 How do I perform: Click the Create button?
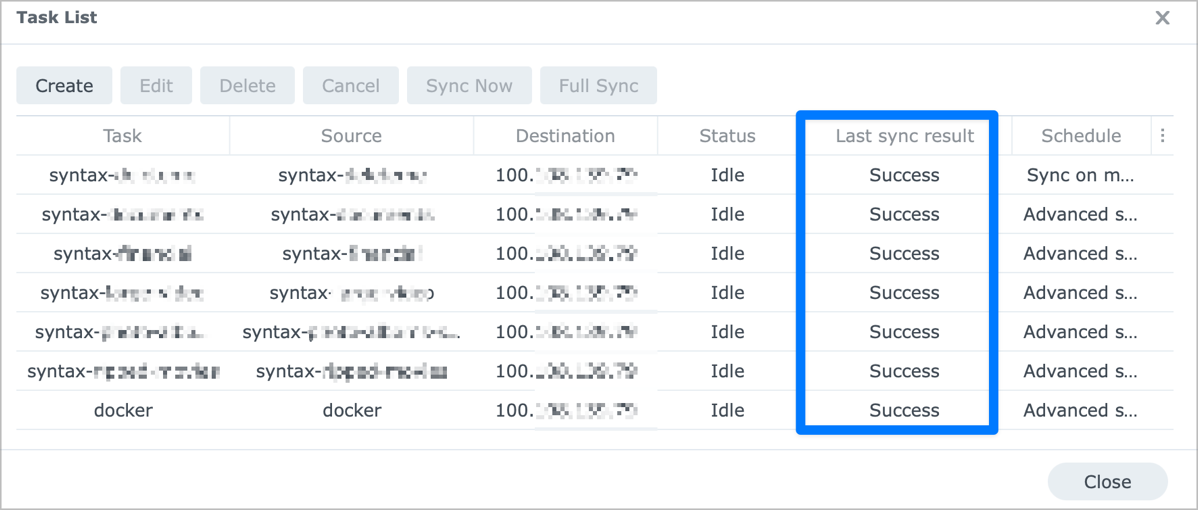[x=64, y=86]
